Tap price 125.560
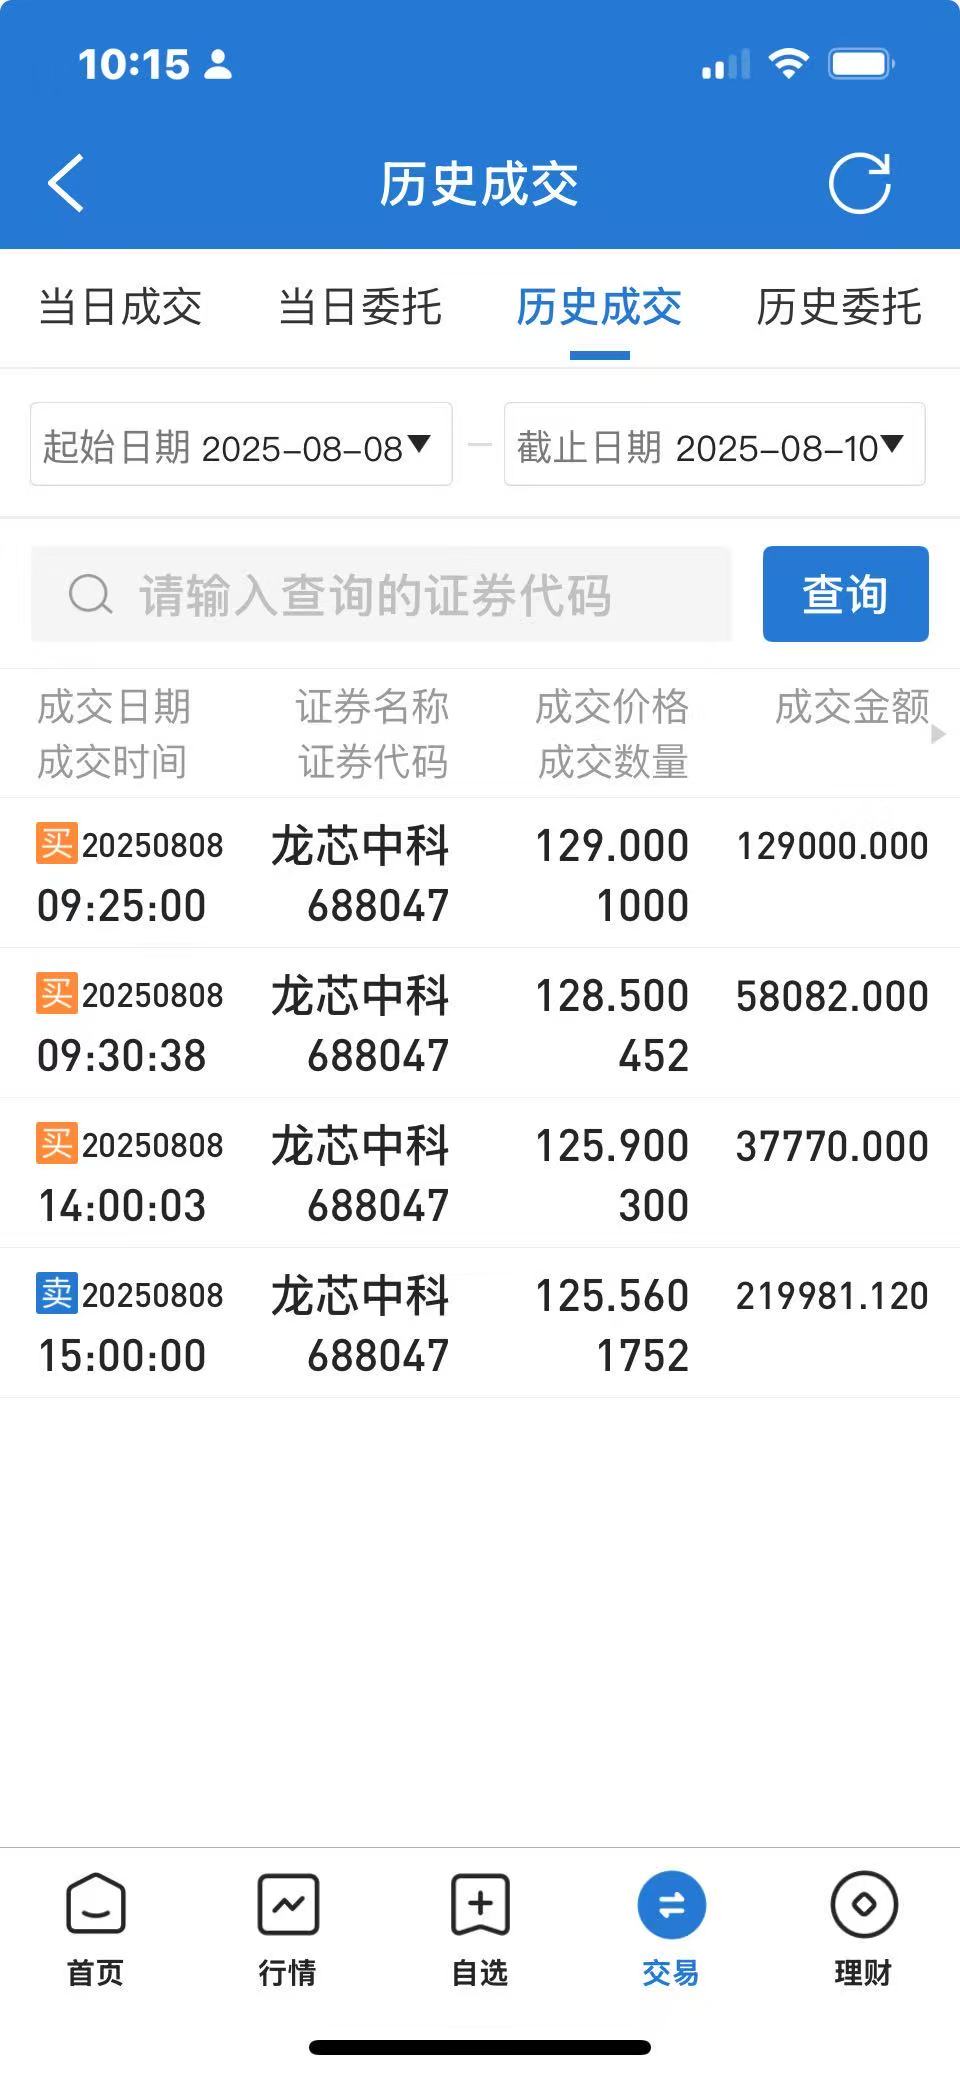 pyautogui.click(x=612, y=1296)
